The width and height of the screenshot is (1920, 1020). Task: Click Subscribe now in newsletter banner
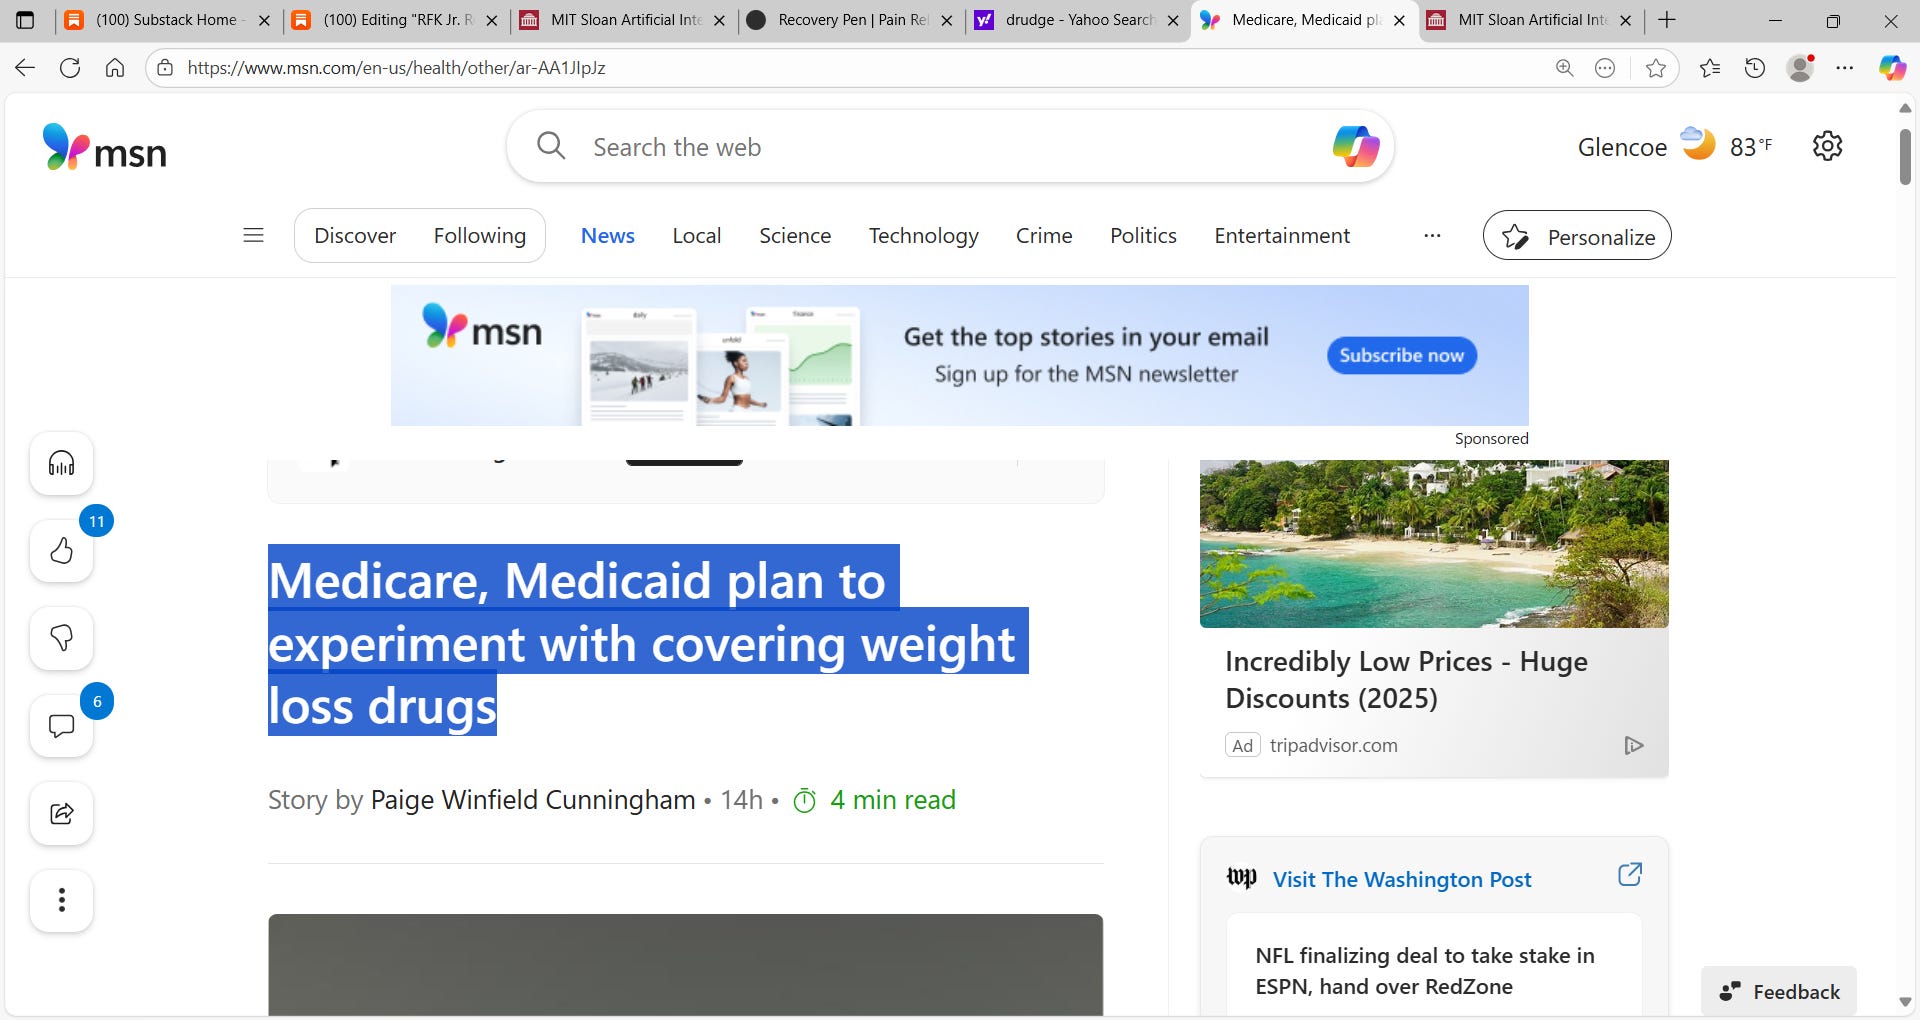pos(1401,355)
